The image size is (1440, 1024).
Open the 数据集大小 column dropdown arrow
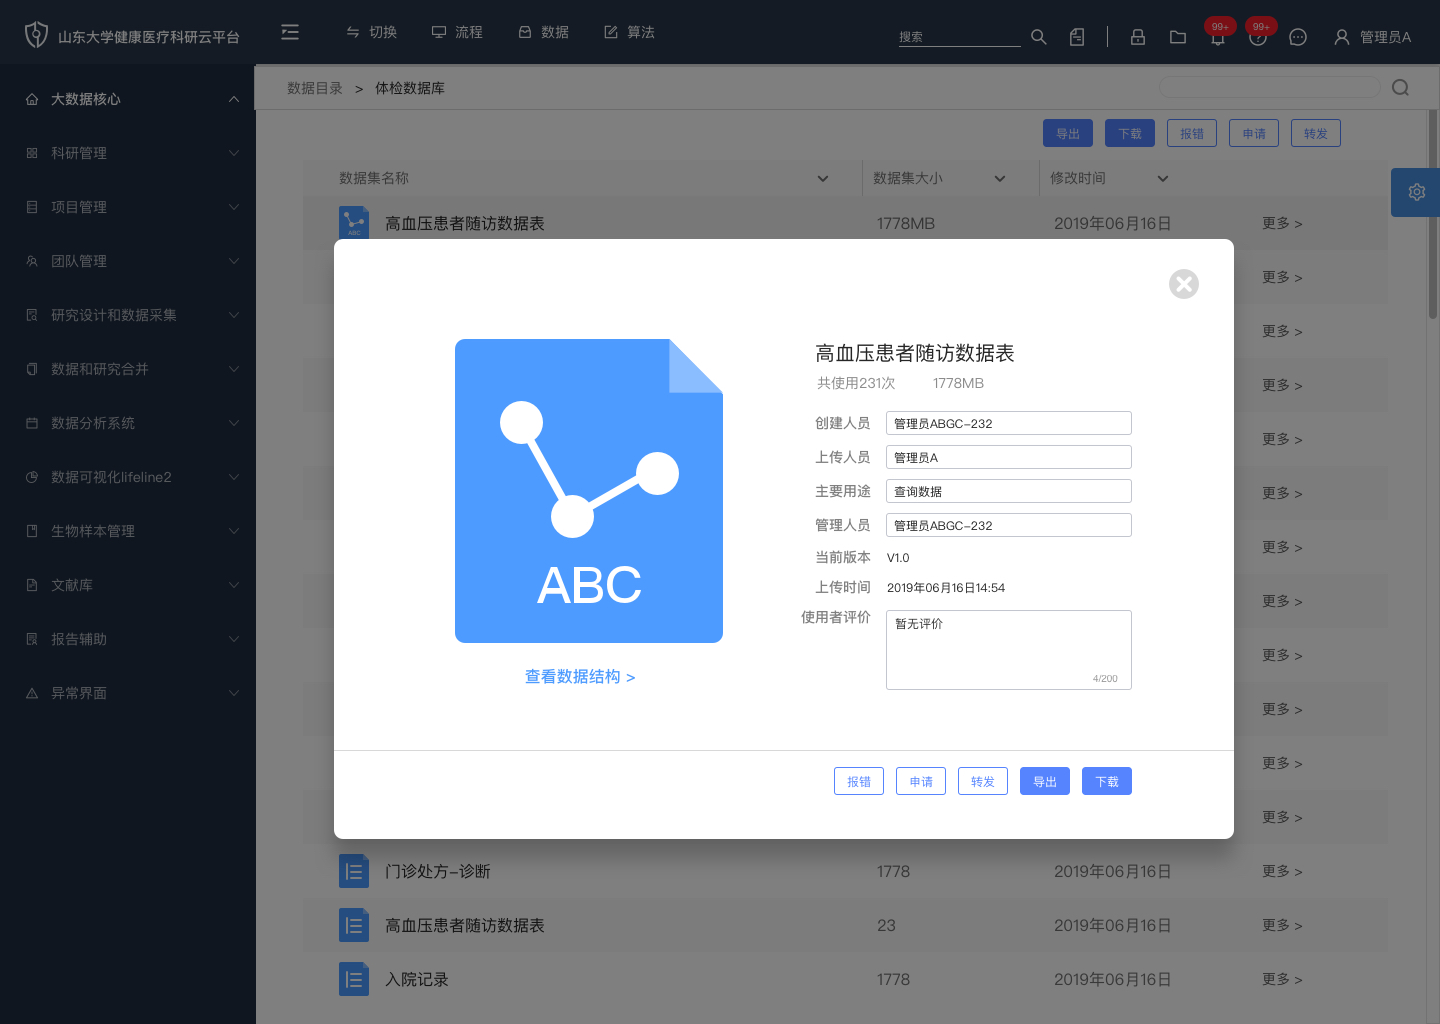pyautogui.click(x=1000, y=179)
